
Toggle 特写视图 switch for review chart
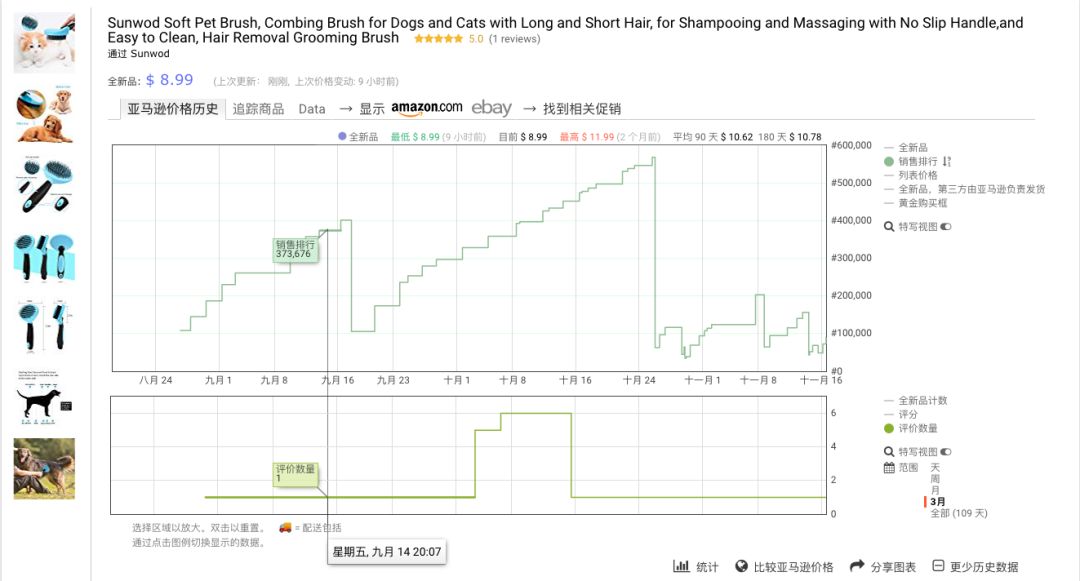(x=946, y=452)
